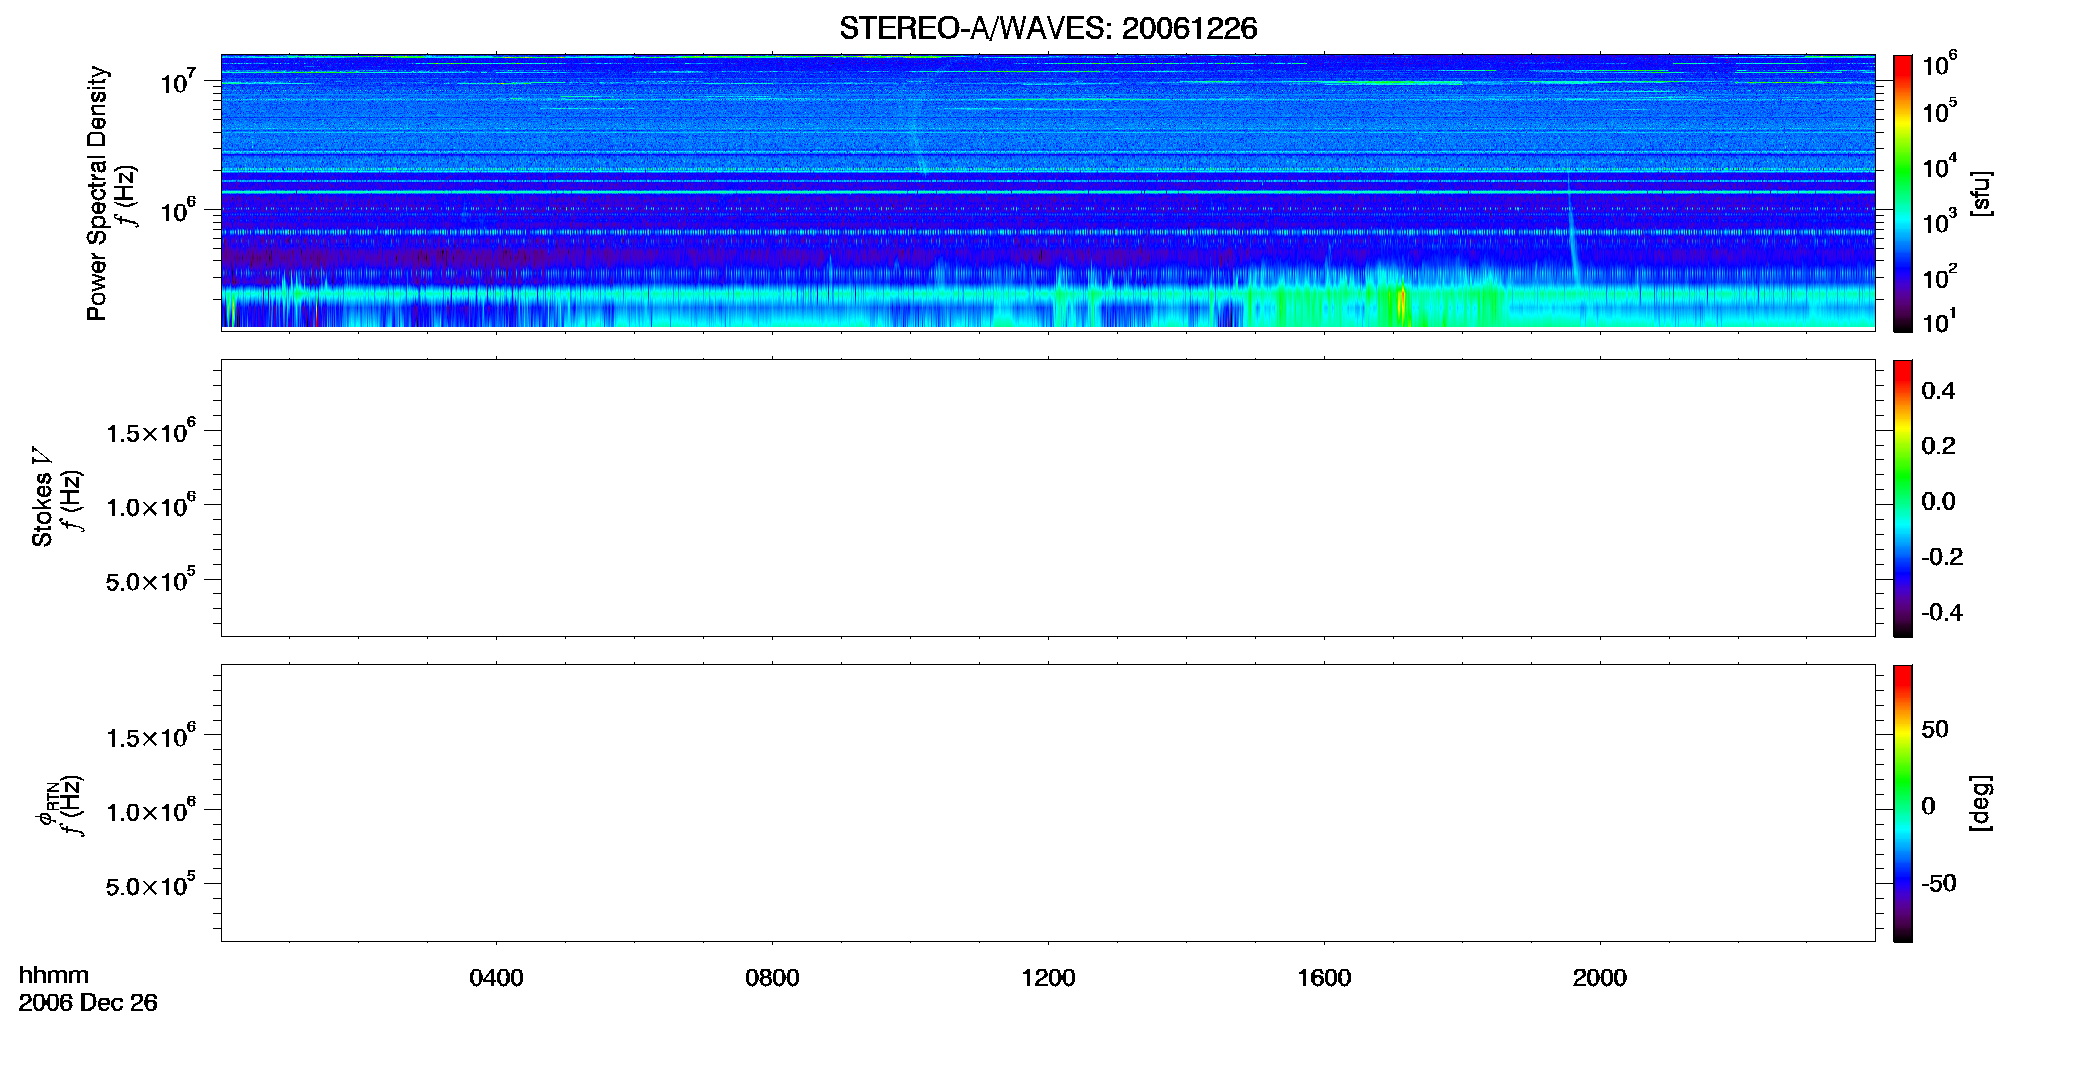Click the -50 value on degree colorbar

(1938, 884)
